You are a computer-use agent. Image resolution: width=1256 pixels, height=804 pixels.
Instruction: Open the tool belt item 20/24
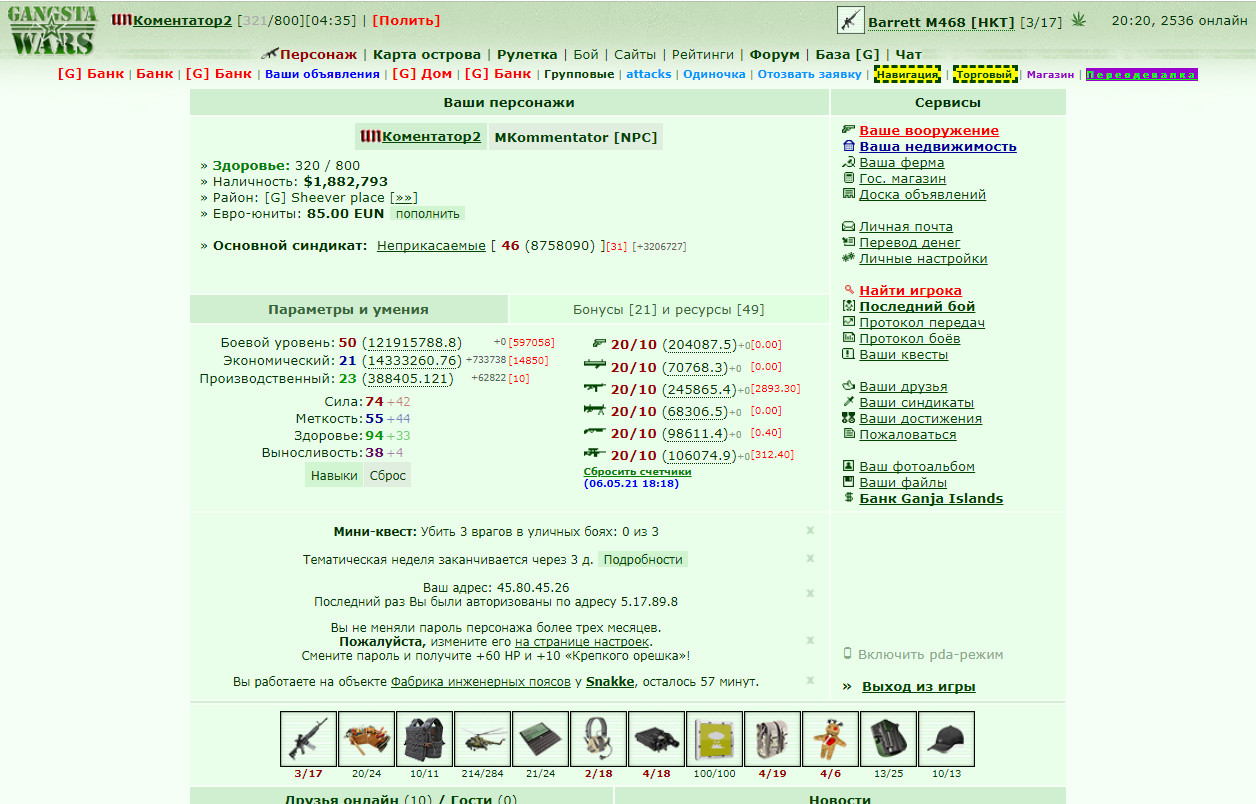click(366, 739)
